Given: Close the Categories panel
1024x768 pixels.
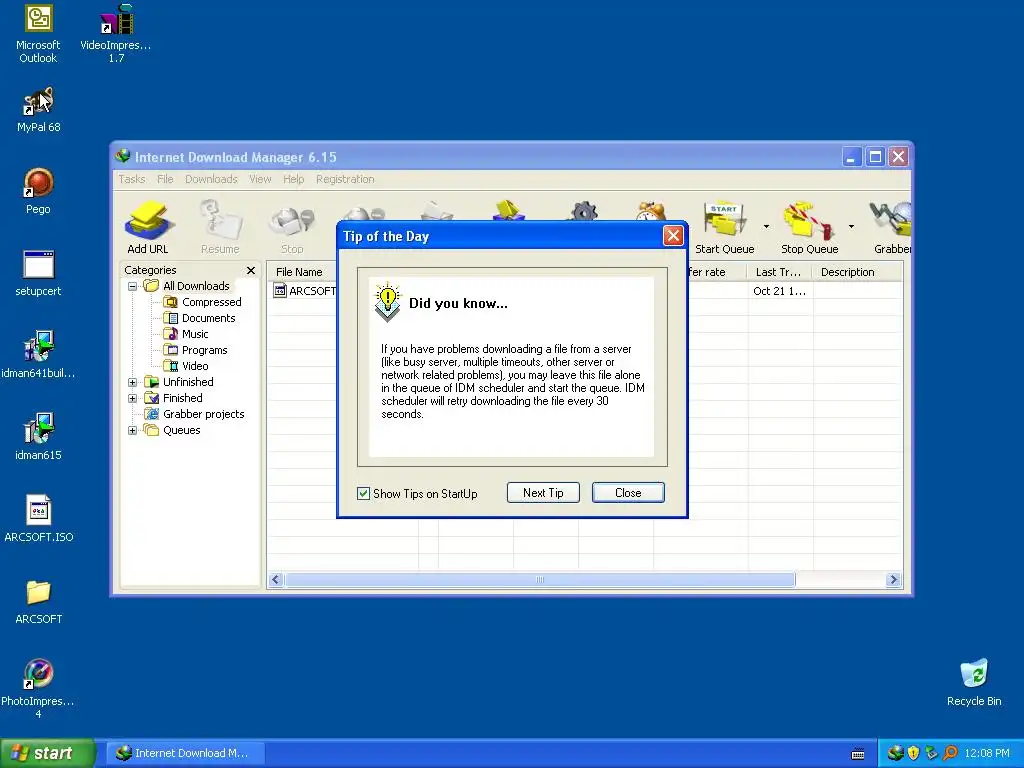Looking at the screenshot, I should pyautogui.click(x=251, y=270).
